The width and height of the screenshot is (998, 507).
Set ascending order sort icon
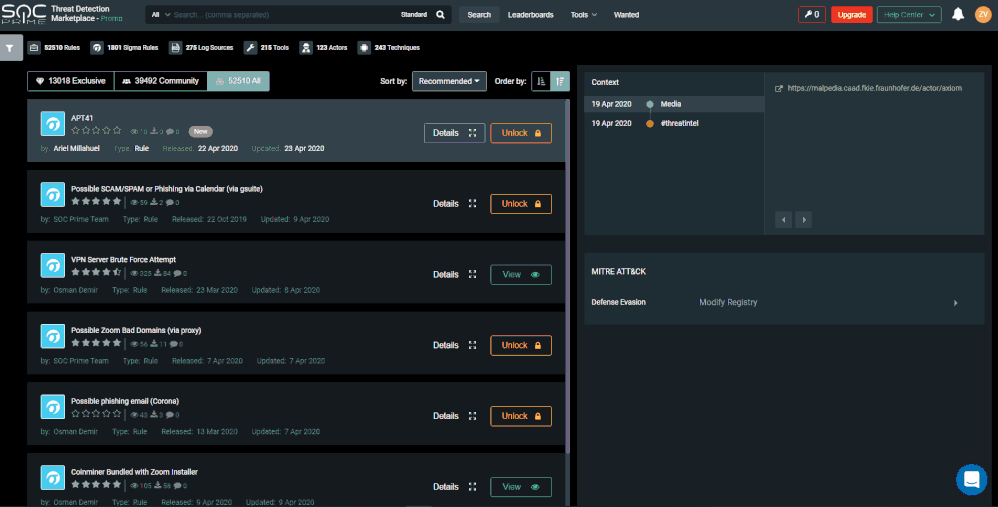541,81
